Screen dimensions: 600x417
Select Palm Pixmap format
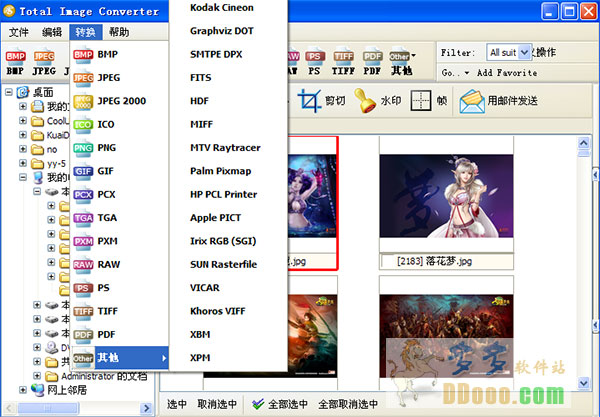(x=228, y=171)
